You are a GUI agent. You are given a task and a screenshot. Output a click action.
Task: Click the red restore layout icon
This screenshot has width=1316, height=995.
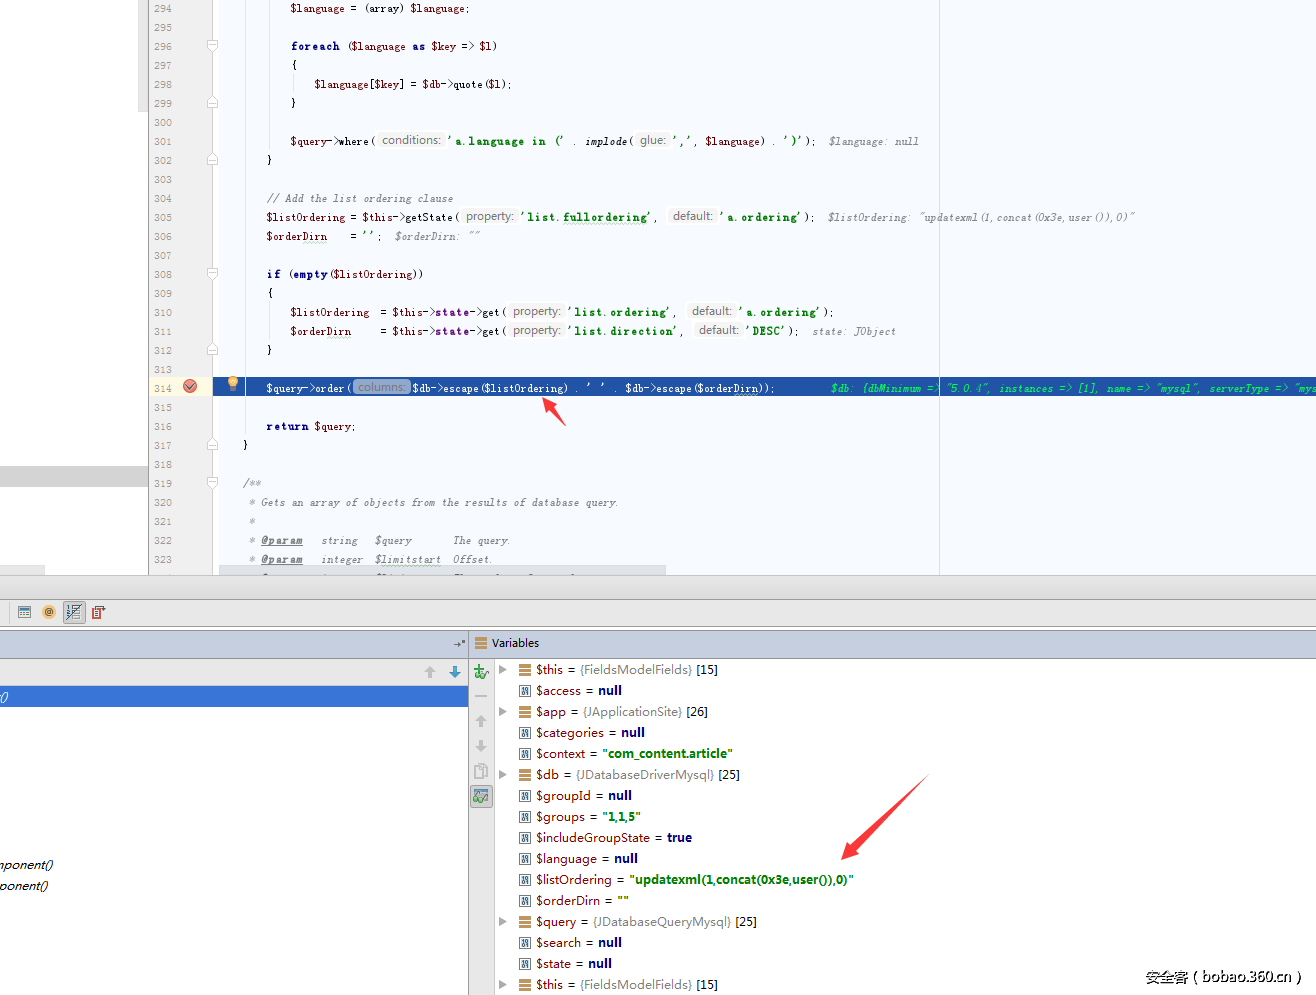[98, 612]
